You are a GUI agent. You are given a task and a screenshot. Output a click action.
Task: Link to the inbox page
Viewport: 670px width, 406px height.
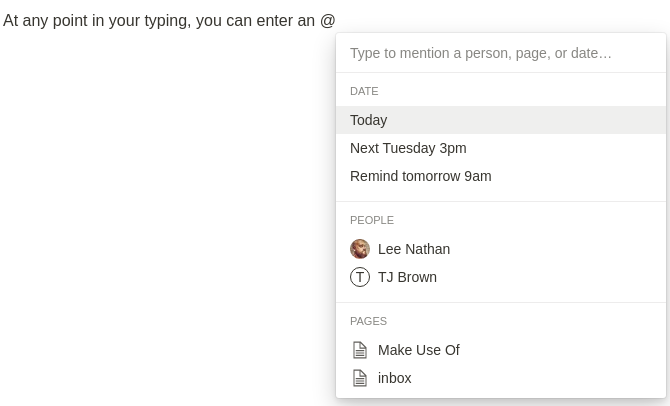(394, 378)
